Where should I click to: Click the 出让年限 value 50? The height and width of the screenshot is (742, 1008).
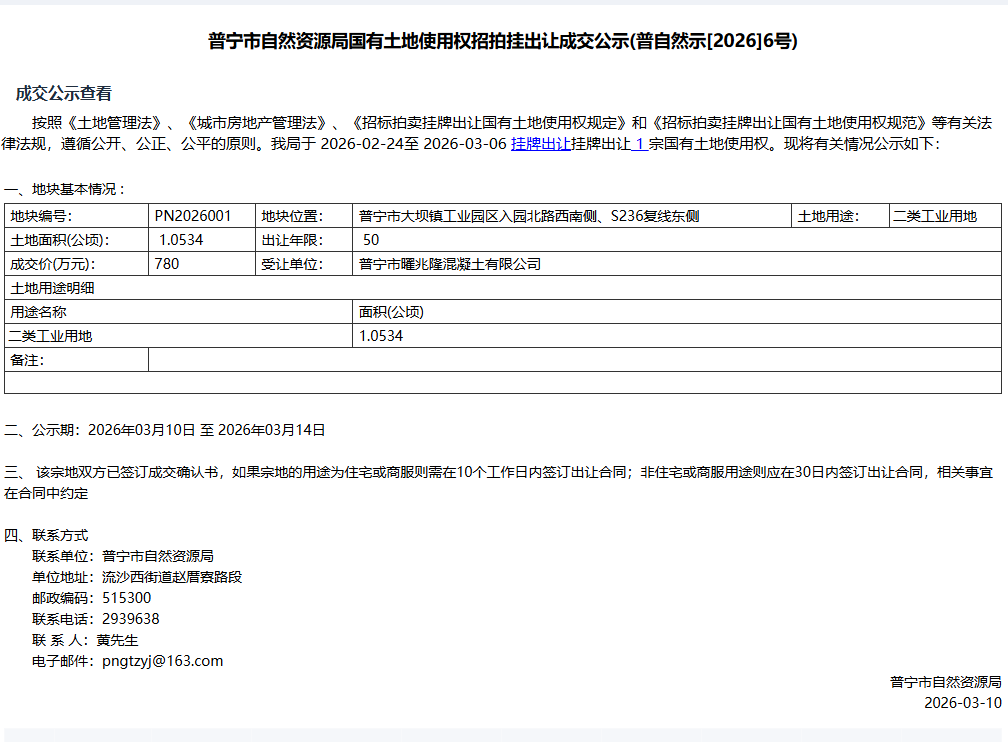coord(371,240)
